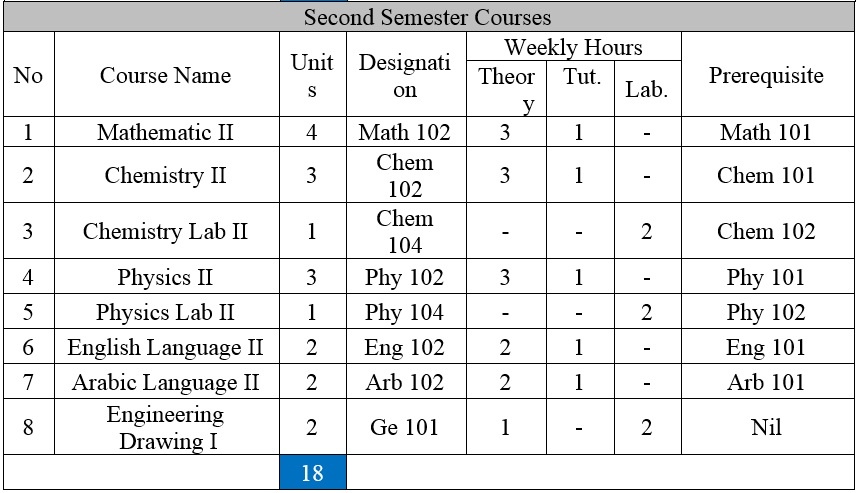The image size is (858, 493).
Task: Click the Prerequisite column header
Action: point(767,74)
